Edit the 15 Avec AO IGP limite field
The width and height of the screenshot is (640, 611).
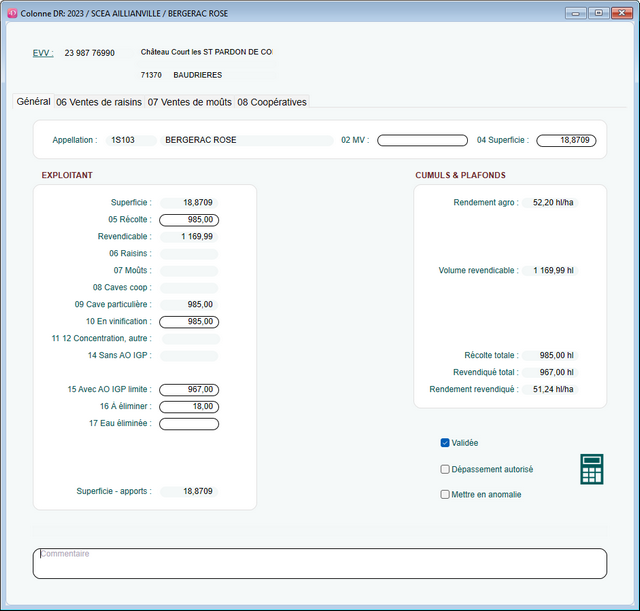(188, 390)
